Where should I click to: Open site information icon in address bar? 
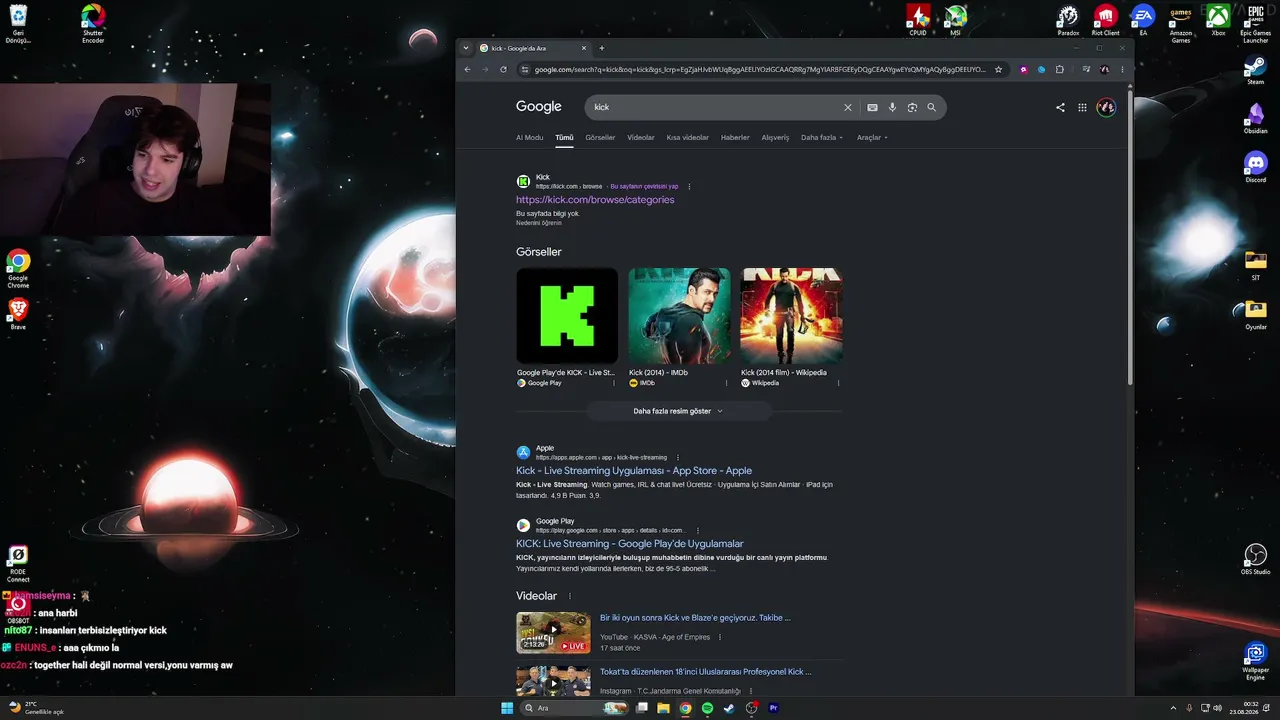[x=525, y=70]
